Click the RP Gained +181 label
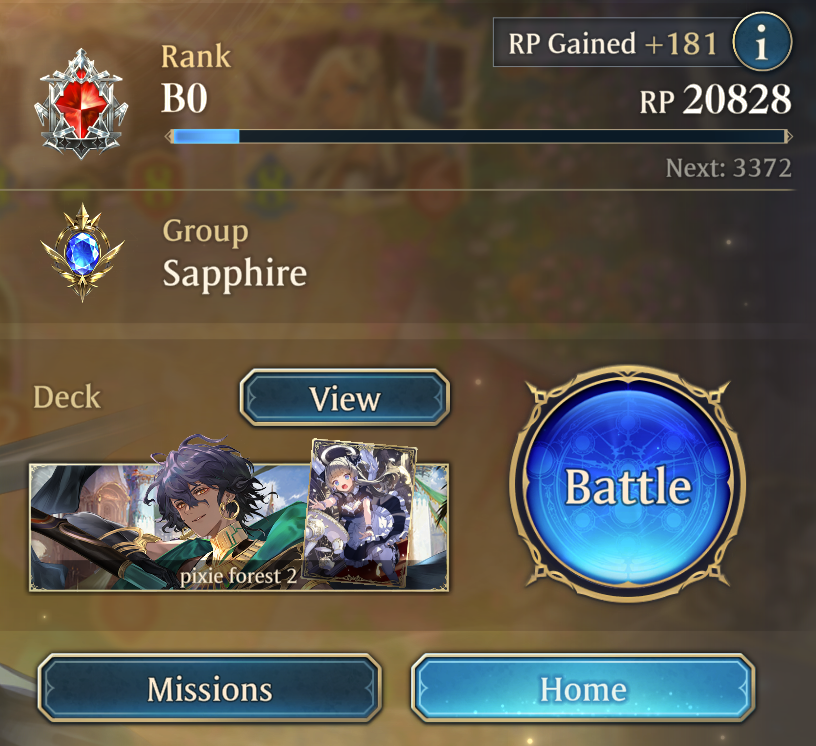The height and width of the screenshot is (746, 816). pyautogui.click(x=613, y=43)
